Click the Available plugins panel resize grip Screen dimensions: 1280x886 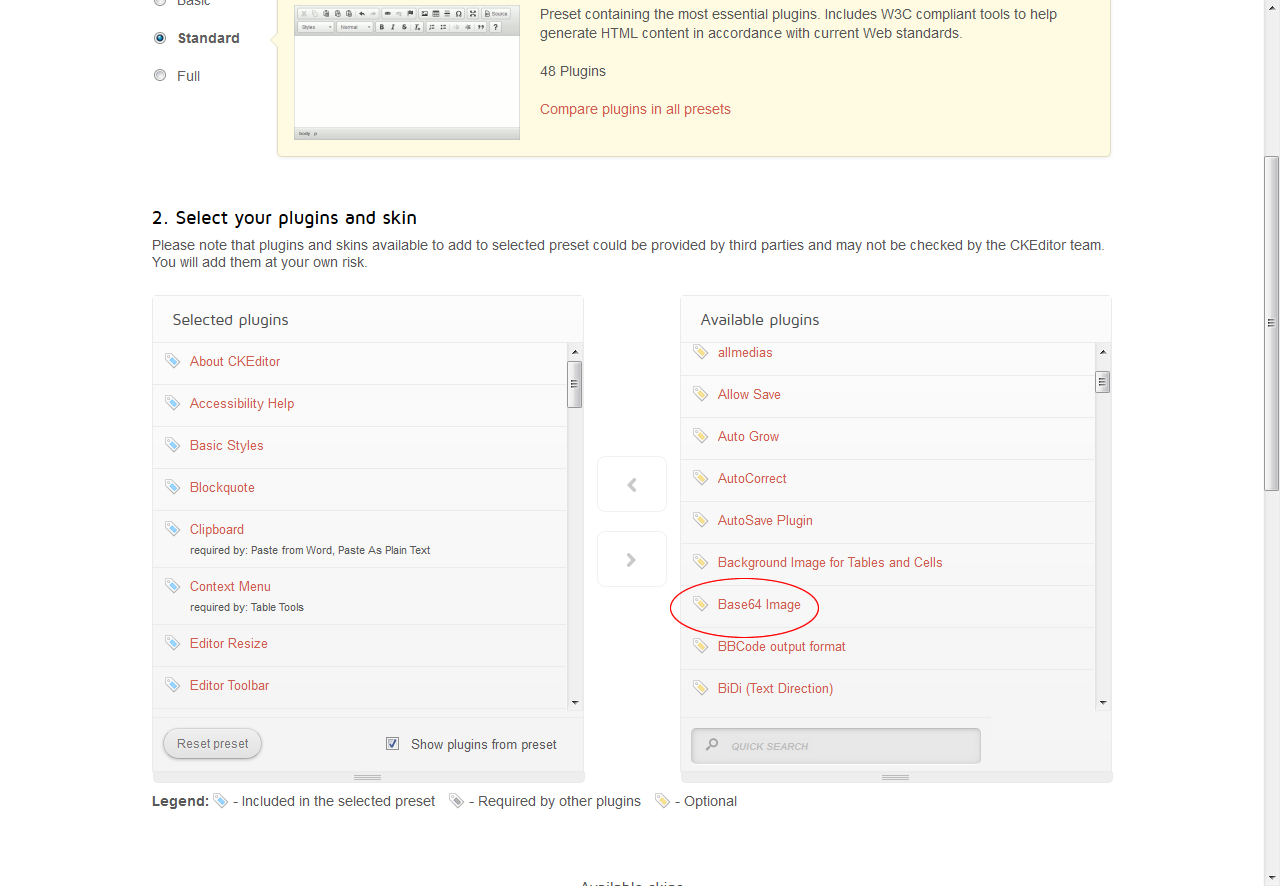point(895,777)
